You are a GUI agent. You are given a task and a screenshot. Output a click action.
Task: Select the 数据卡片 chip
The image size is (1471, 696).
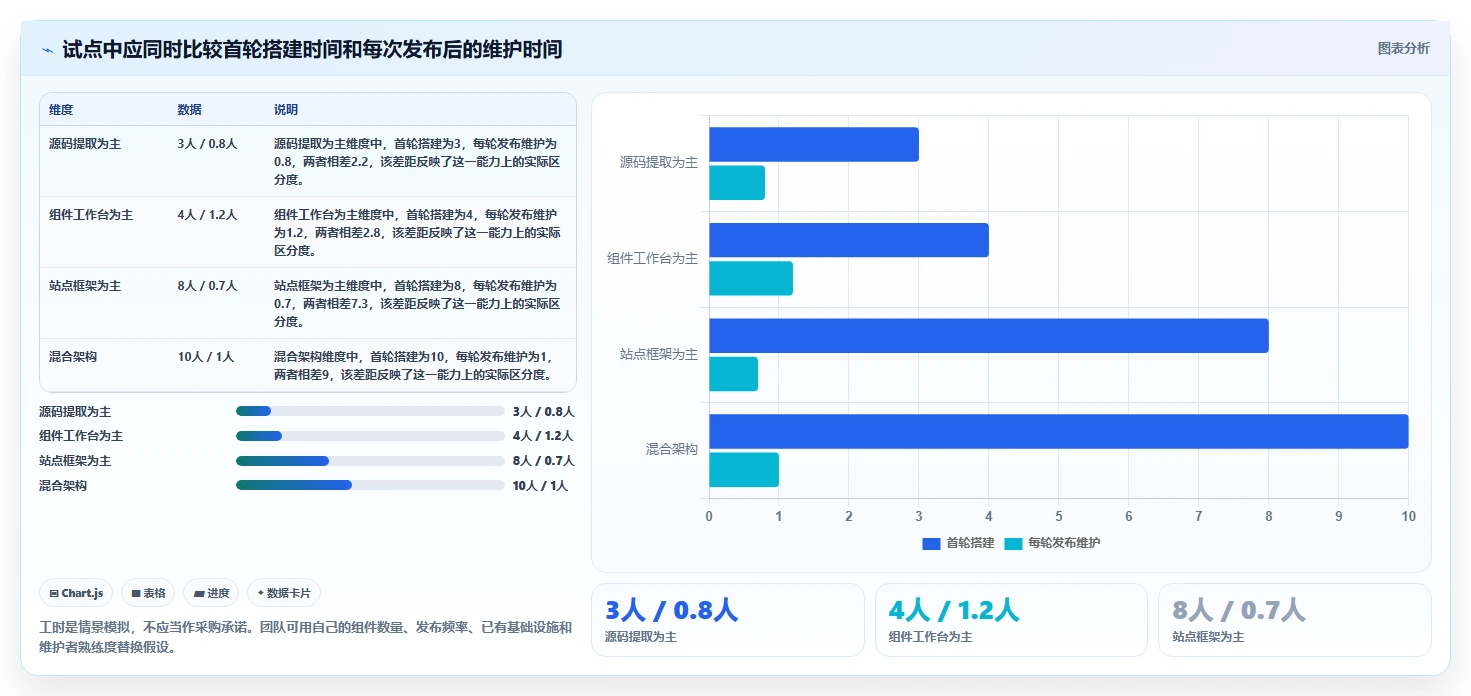pyautogui.click(x=284, y=593)
